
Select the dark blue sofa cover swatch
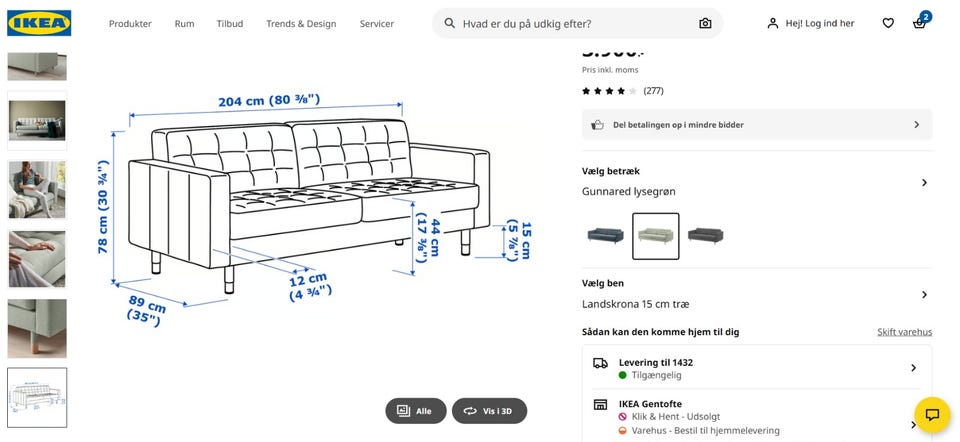tap(606, 235)
